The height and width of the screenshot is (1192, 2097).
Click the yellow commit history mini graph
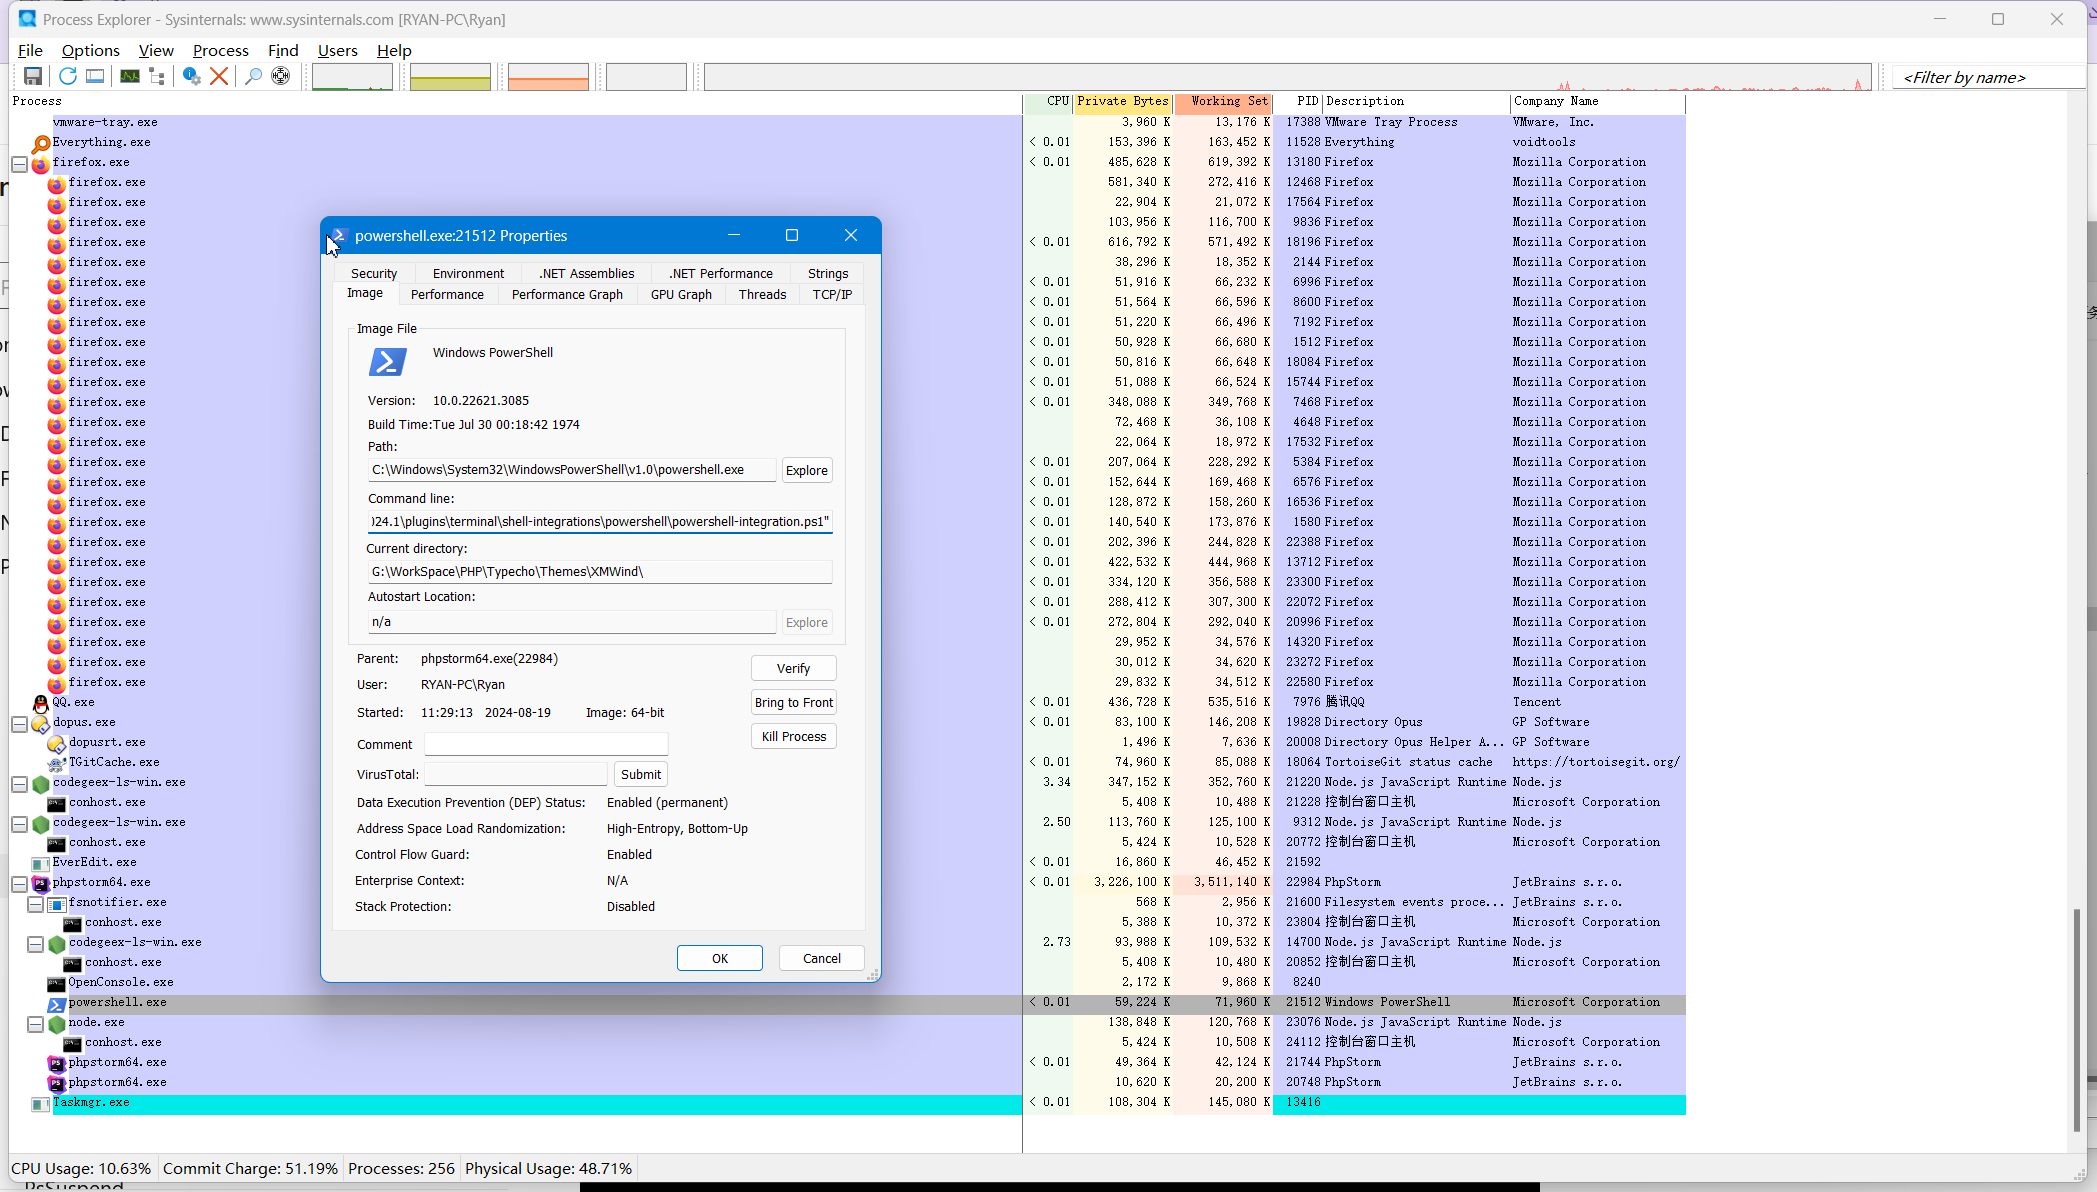click(450, 77)
